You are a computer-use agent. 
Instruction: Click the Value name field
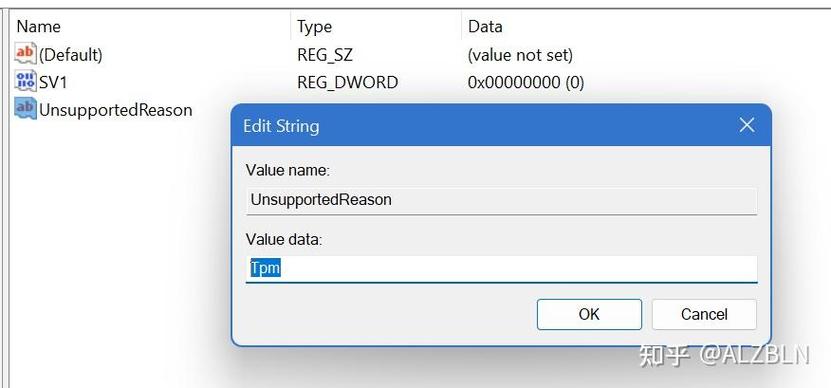coord(501,201)
